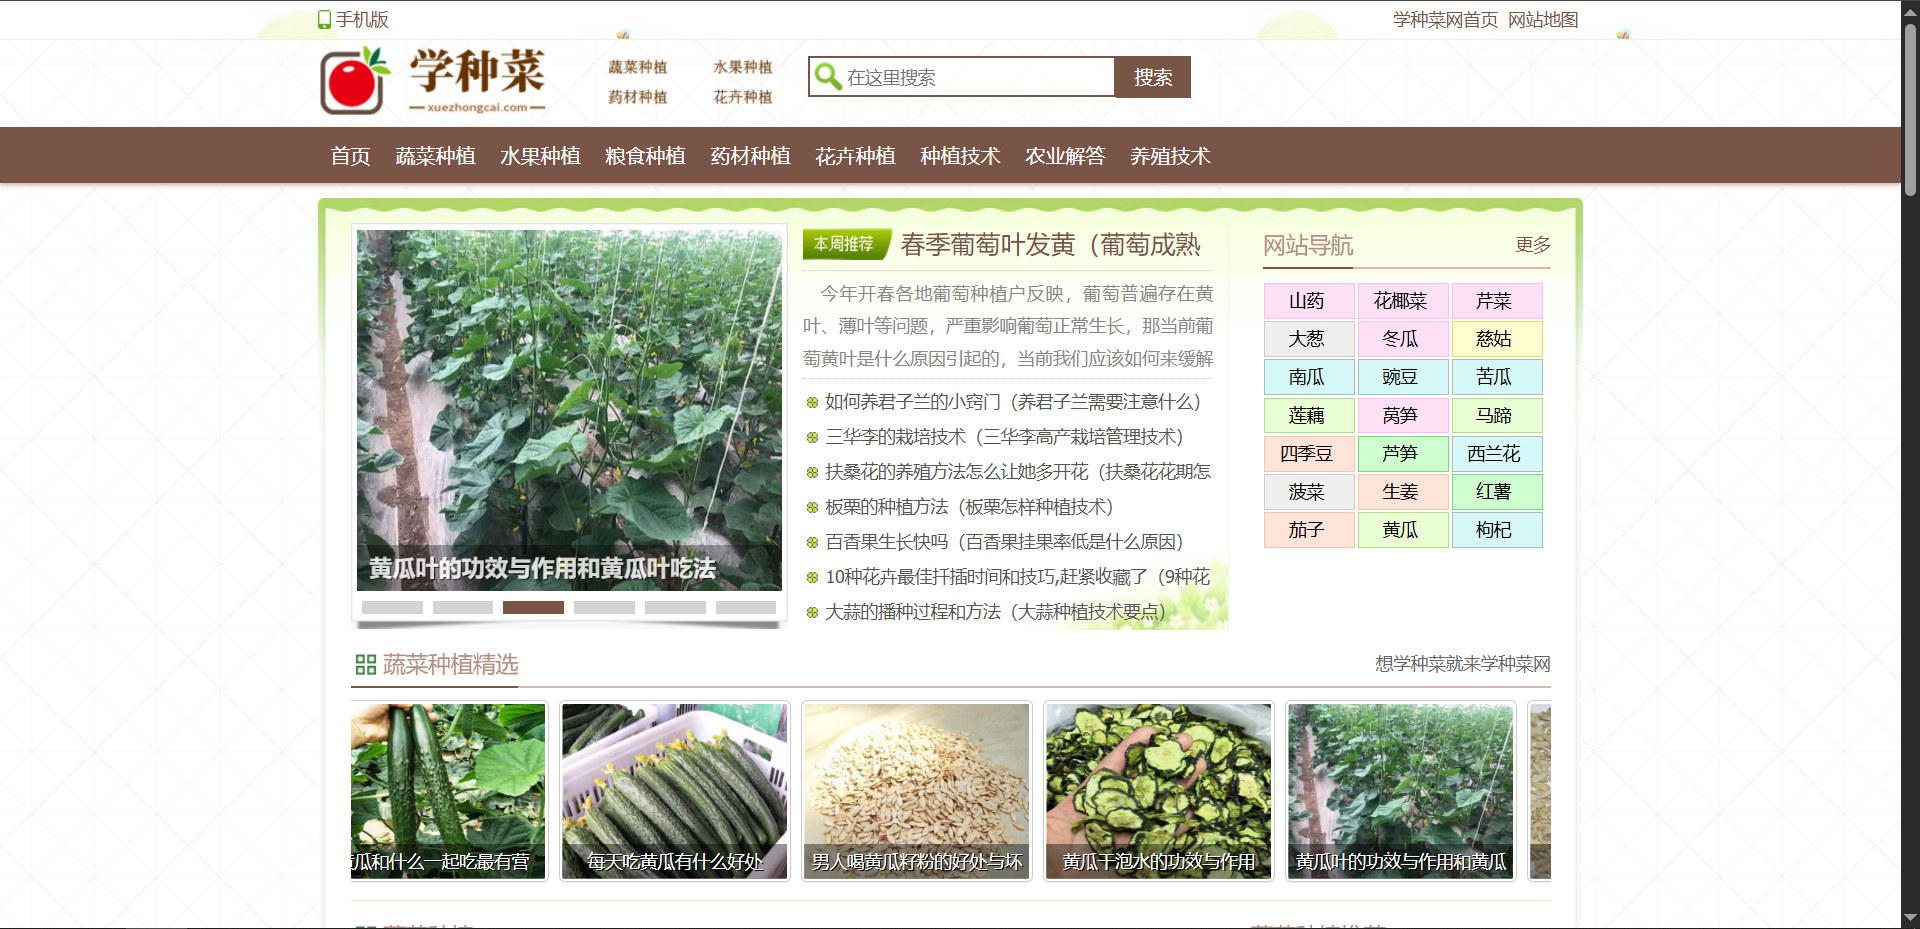Click the 花卉种植 link beside the logo
The width and height of the screenshot is (1920, 929).
(x=743, y=97)
